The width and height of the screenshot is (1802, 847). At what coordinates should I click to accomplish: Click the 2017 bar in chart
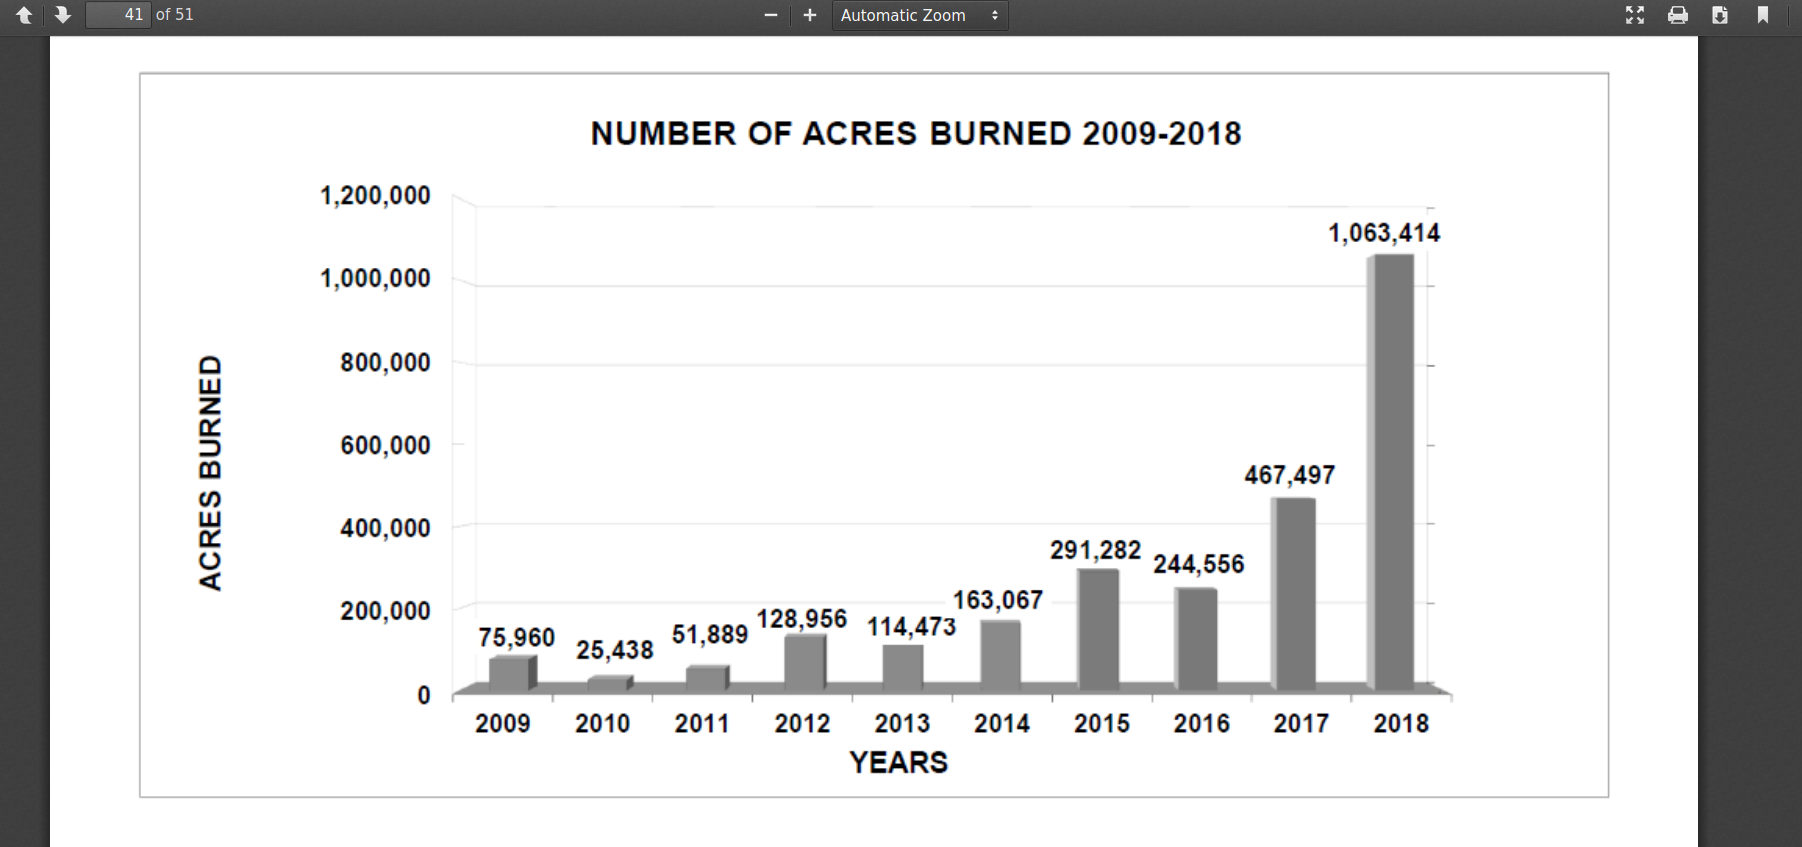1293,594
